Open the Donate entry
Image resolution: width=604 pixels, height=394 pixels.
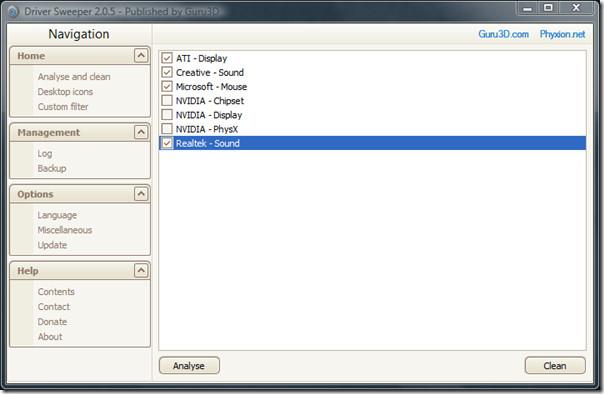(52, 322)
